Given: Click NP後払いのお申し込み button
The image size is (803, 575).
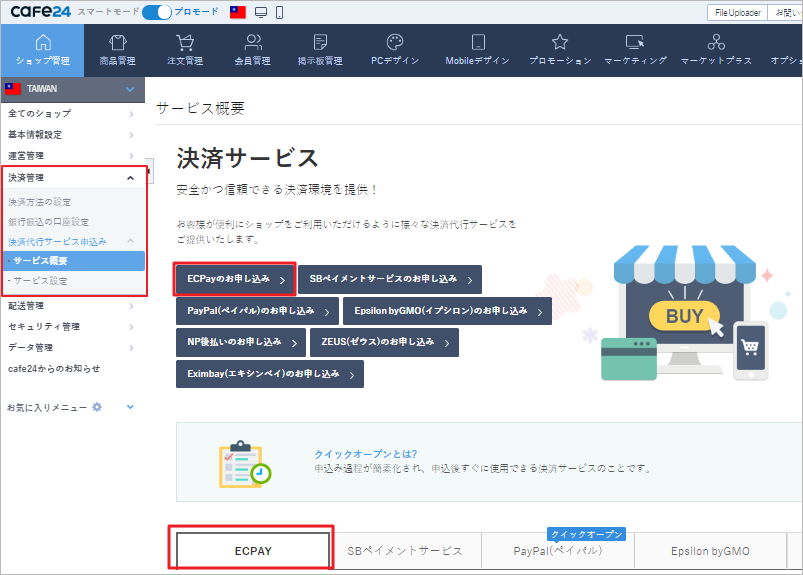Looking at the screenshot, I should point(241,342).
